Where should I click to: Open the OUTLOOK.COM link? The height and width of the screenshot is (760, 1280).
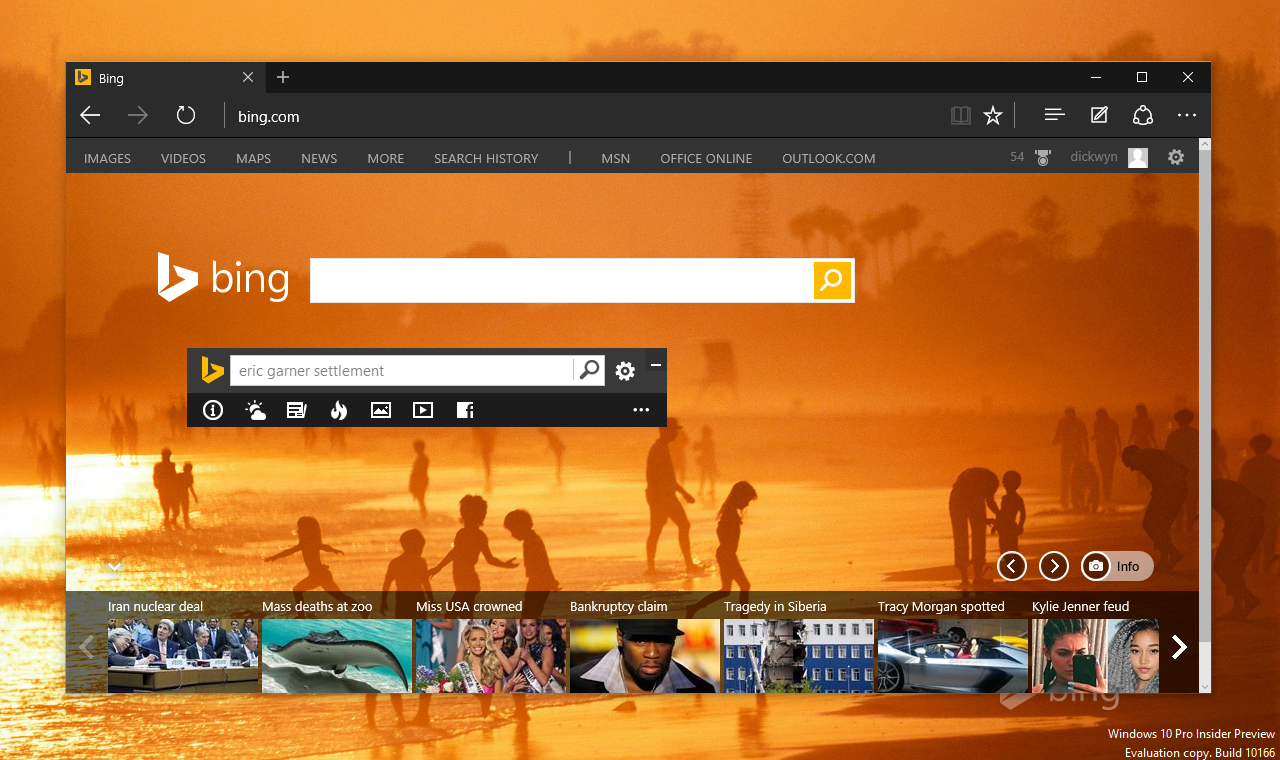828,158
